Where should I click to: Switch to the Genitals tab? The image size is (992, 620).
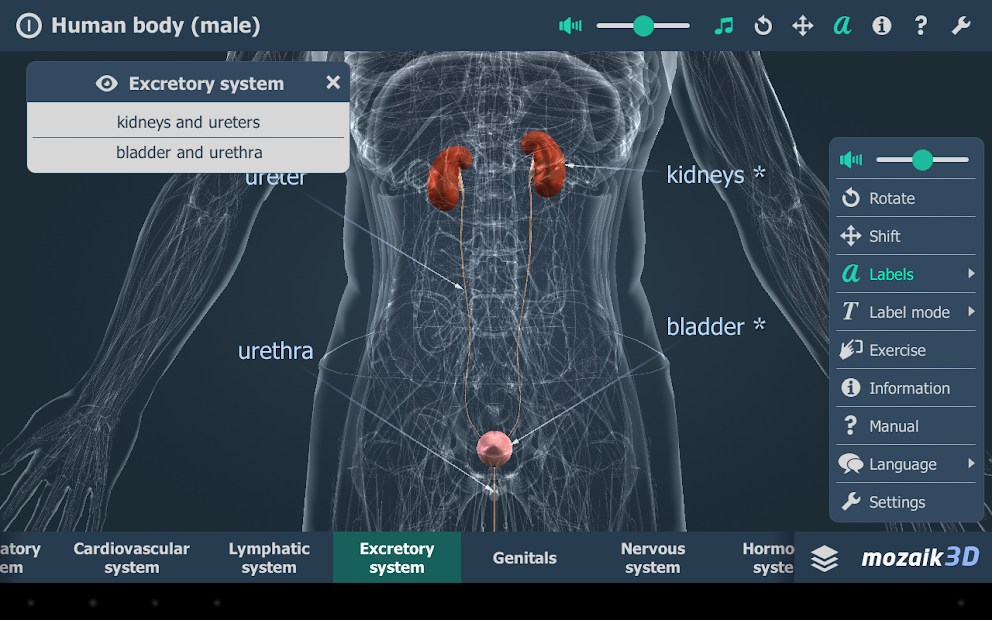(524, 557)
